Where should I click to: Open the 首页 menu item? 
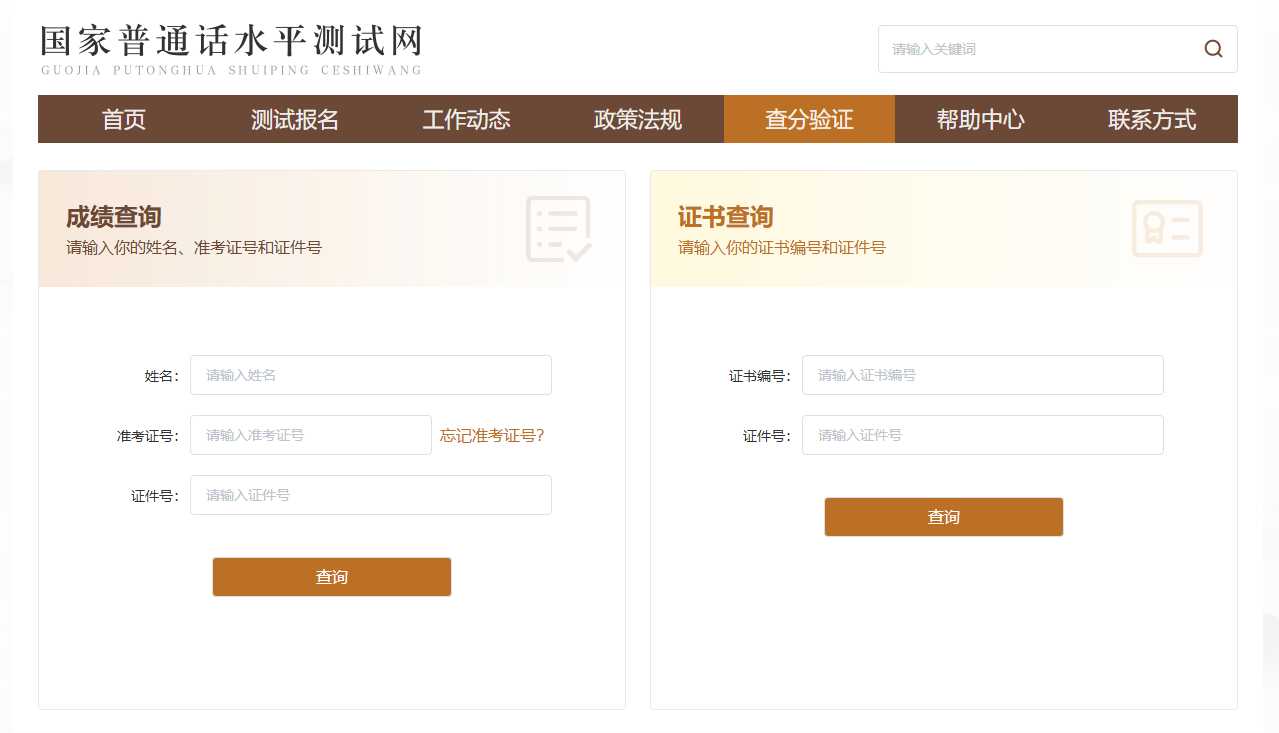click(x=124, y=119)
